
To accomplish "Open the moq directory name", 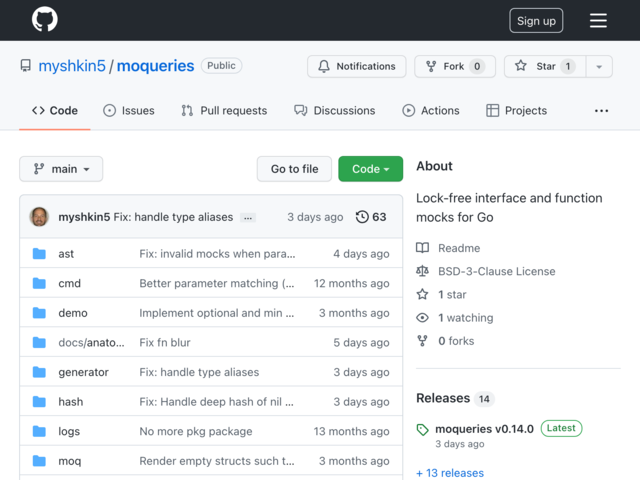I will coord(69,461).
